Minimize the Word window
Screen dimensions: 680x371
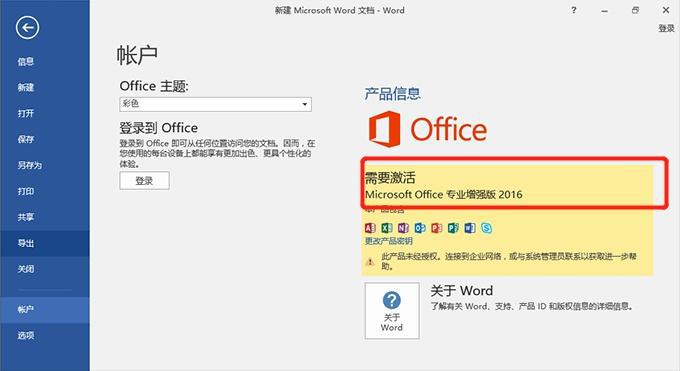tap(605, 10)
